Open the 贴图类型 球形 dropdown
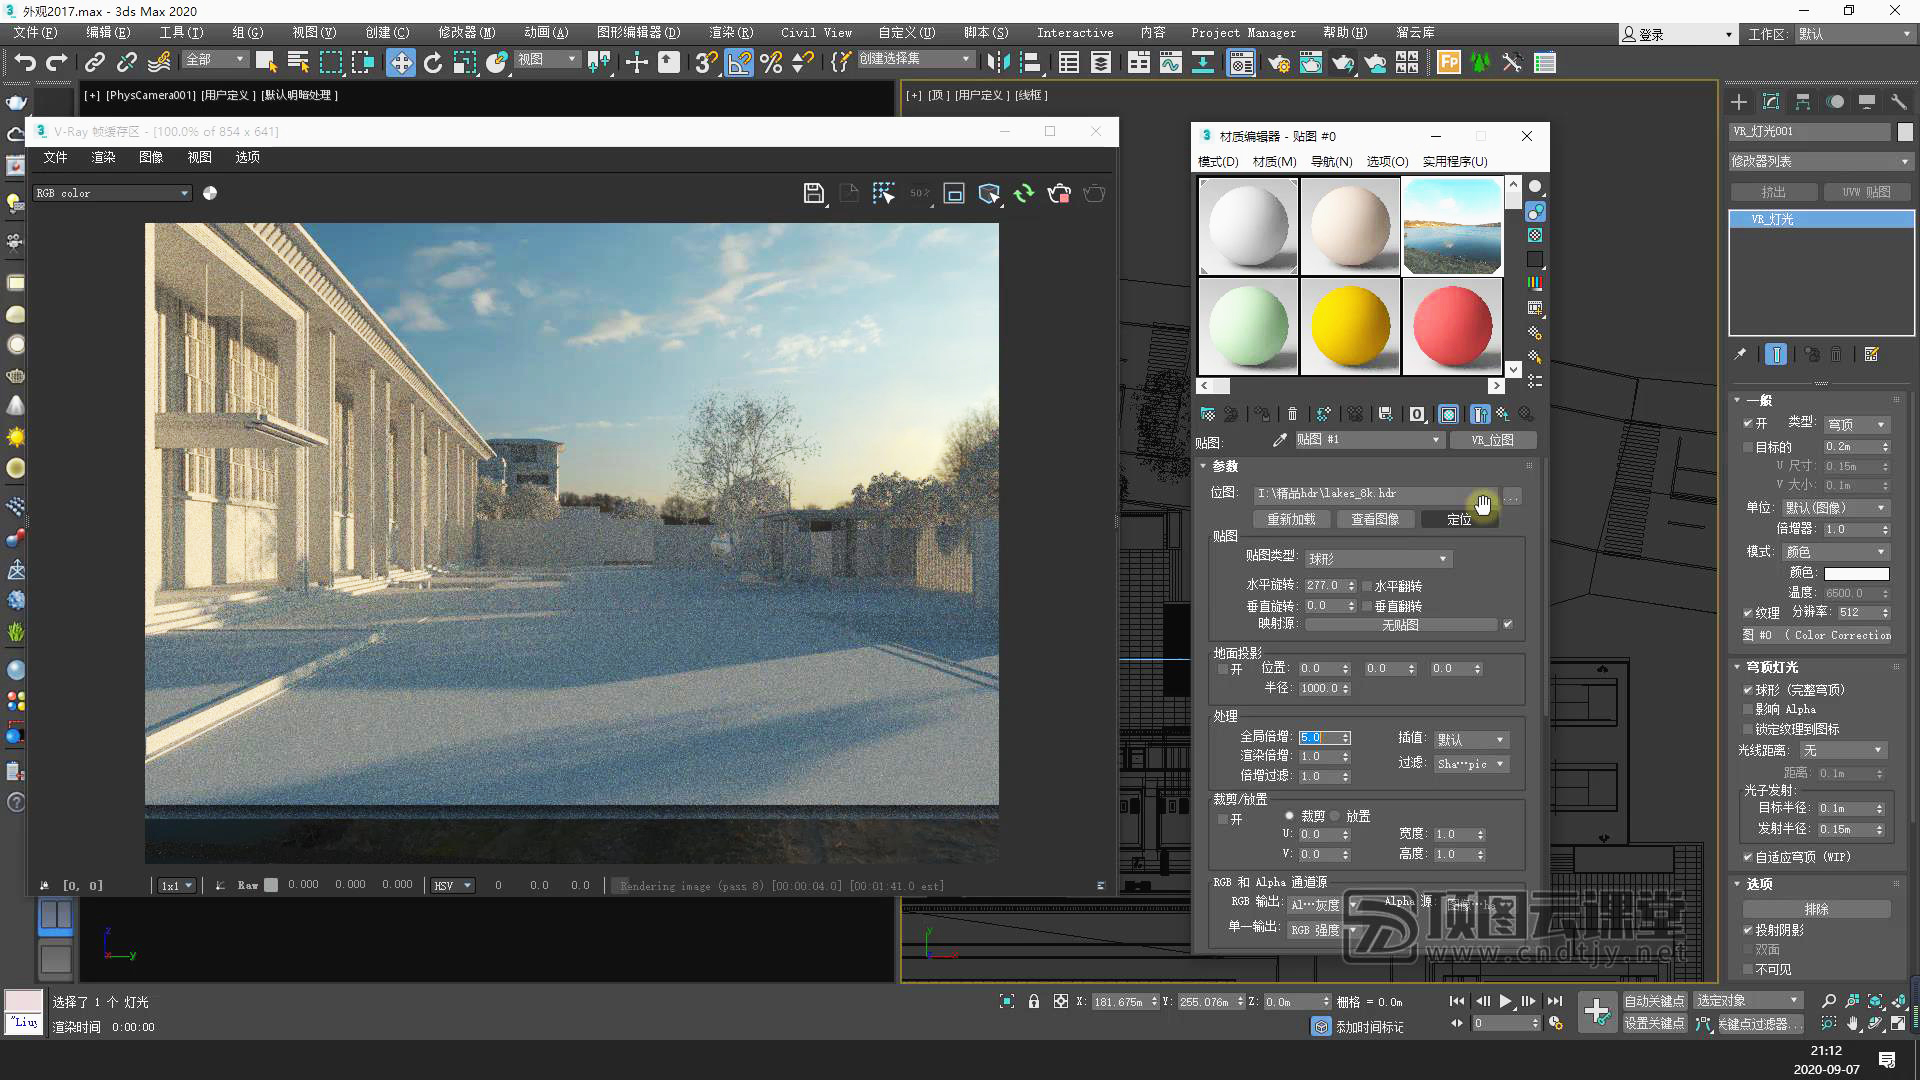This screenshot has width=1920, height=1080. click(x=1377, y=559)
